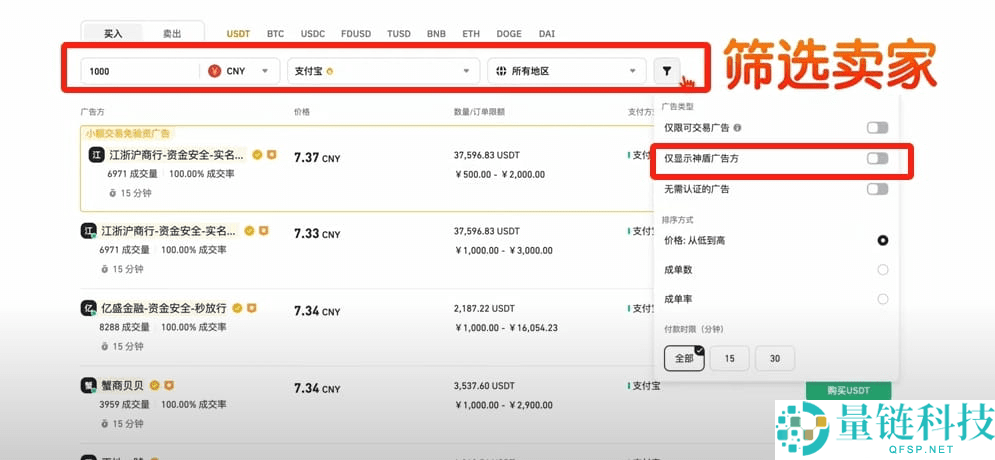This screenshot has width=995, height=460.
Task: Click the CNY yuan currency icon
Action: pyautogui.click(x=214, y=71)
